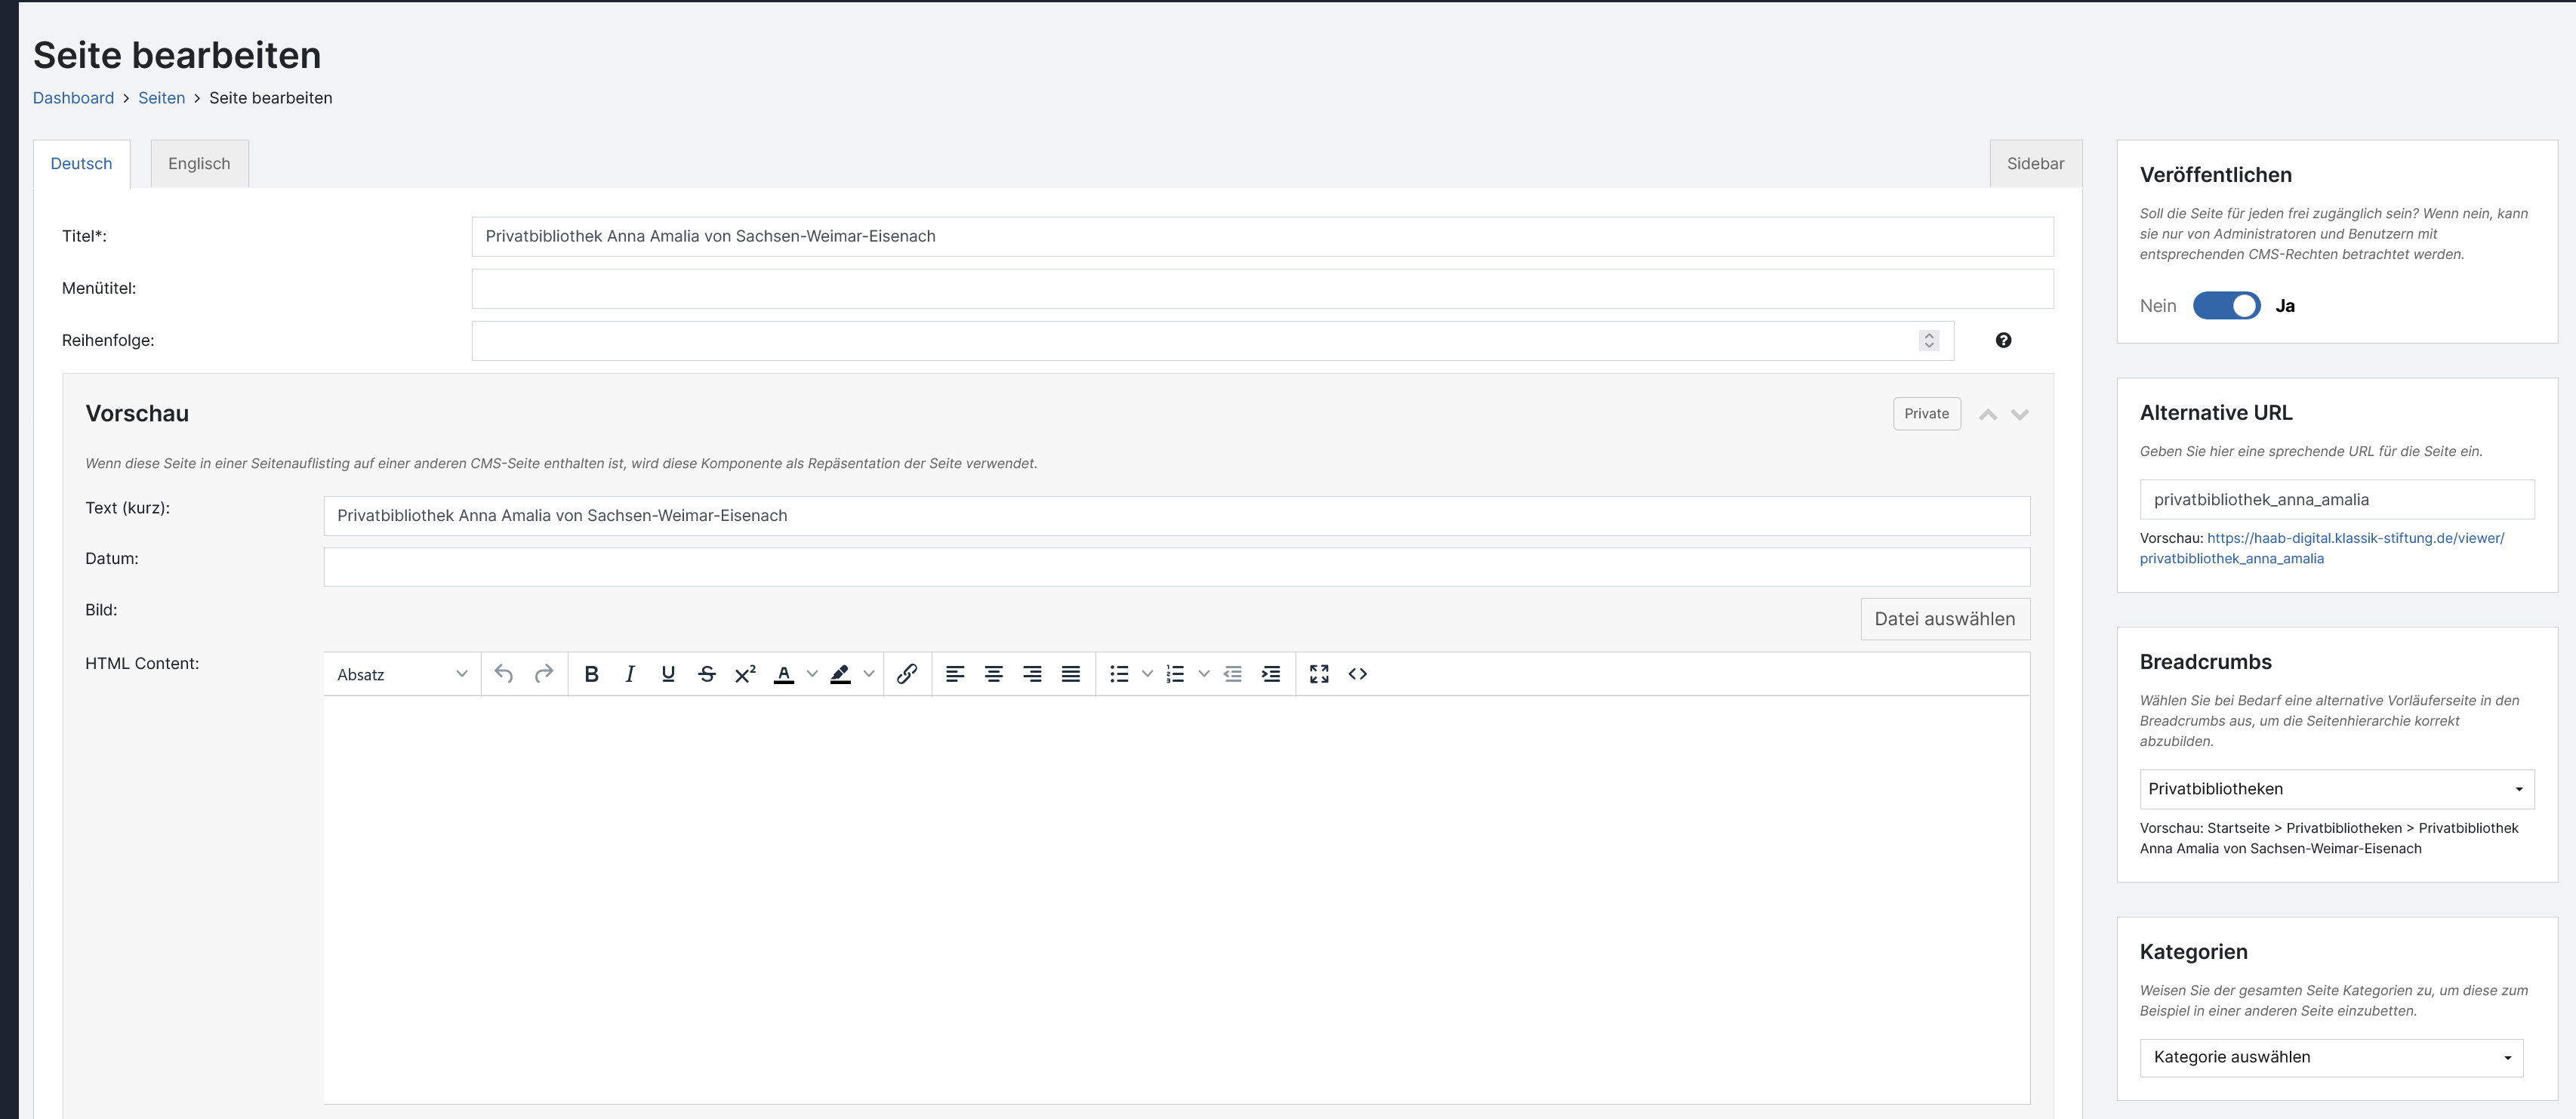2576x1119 pixels.
Task: Insert a link with chain icon
Action: [907, 674]
